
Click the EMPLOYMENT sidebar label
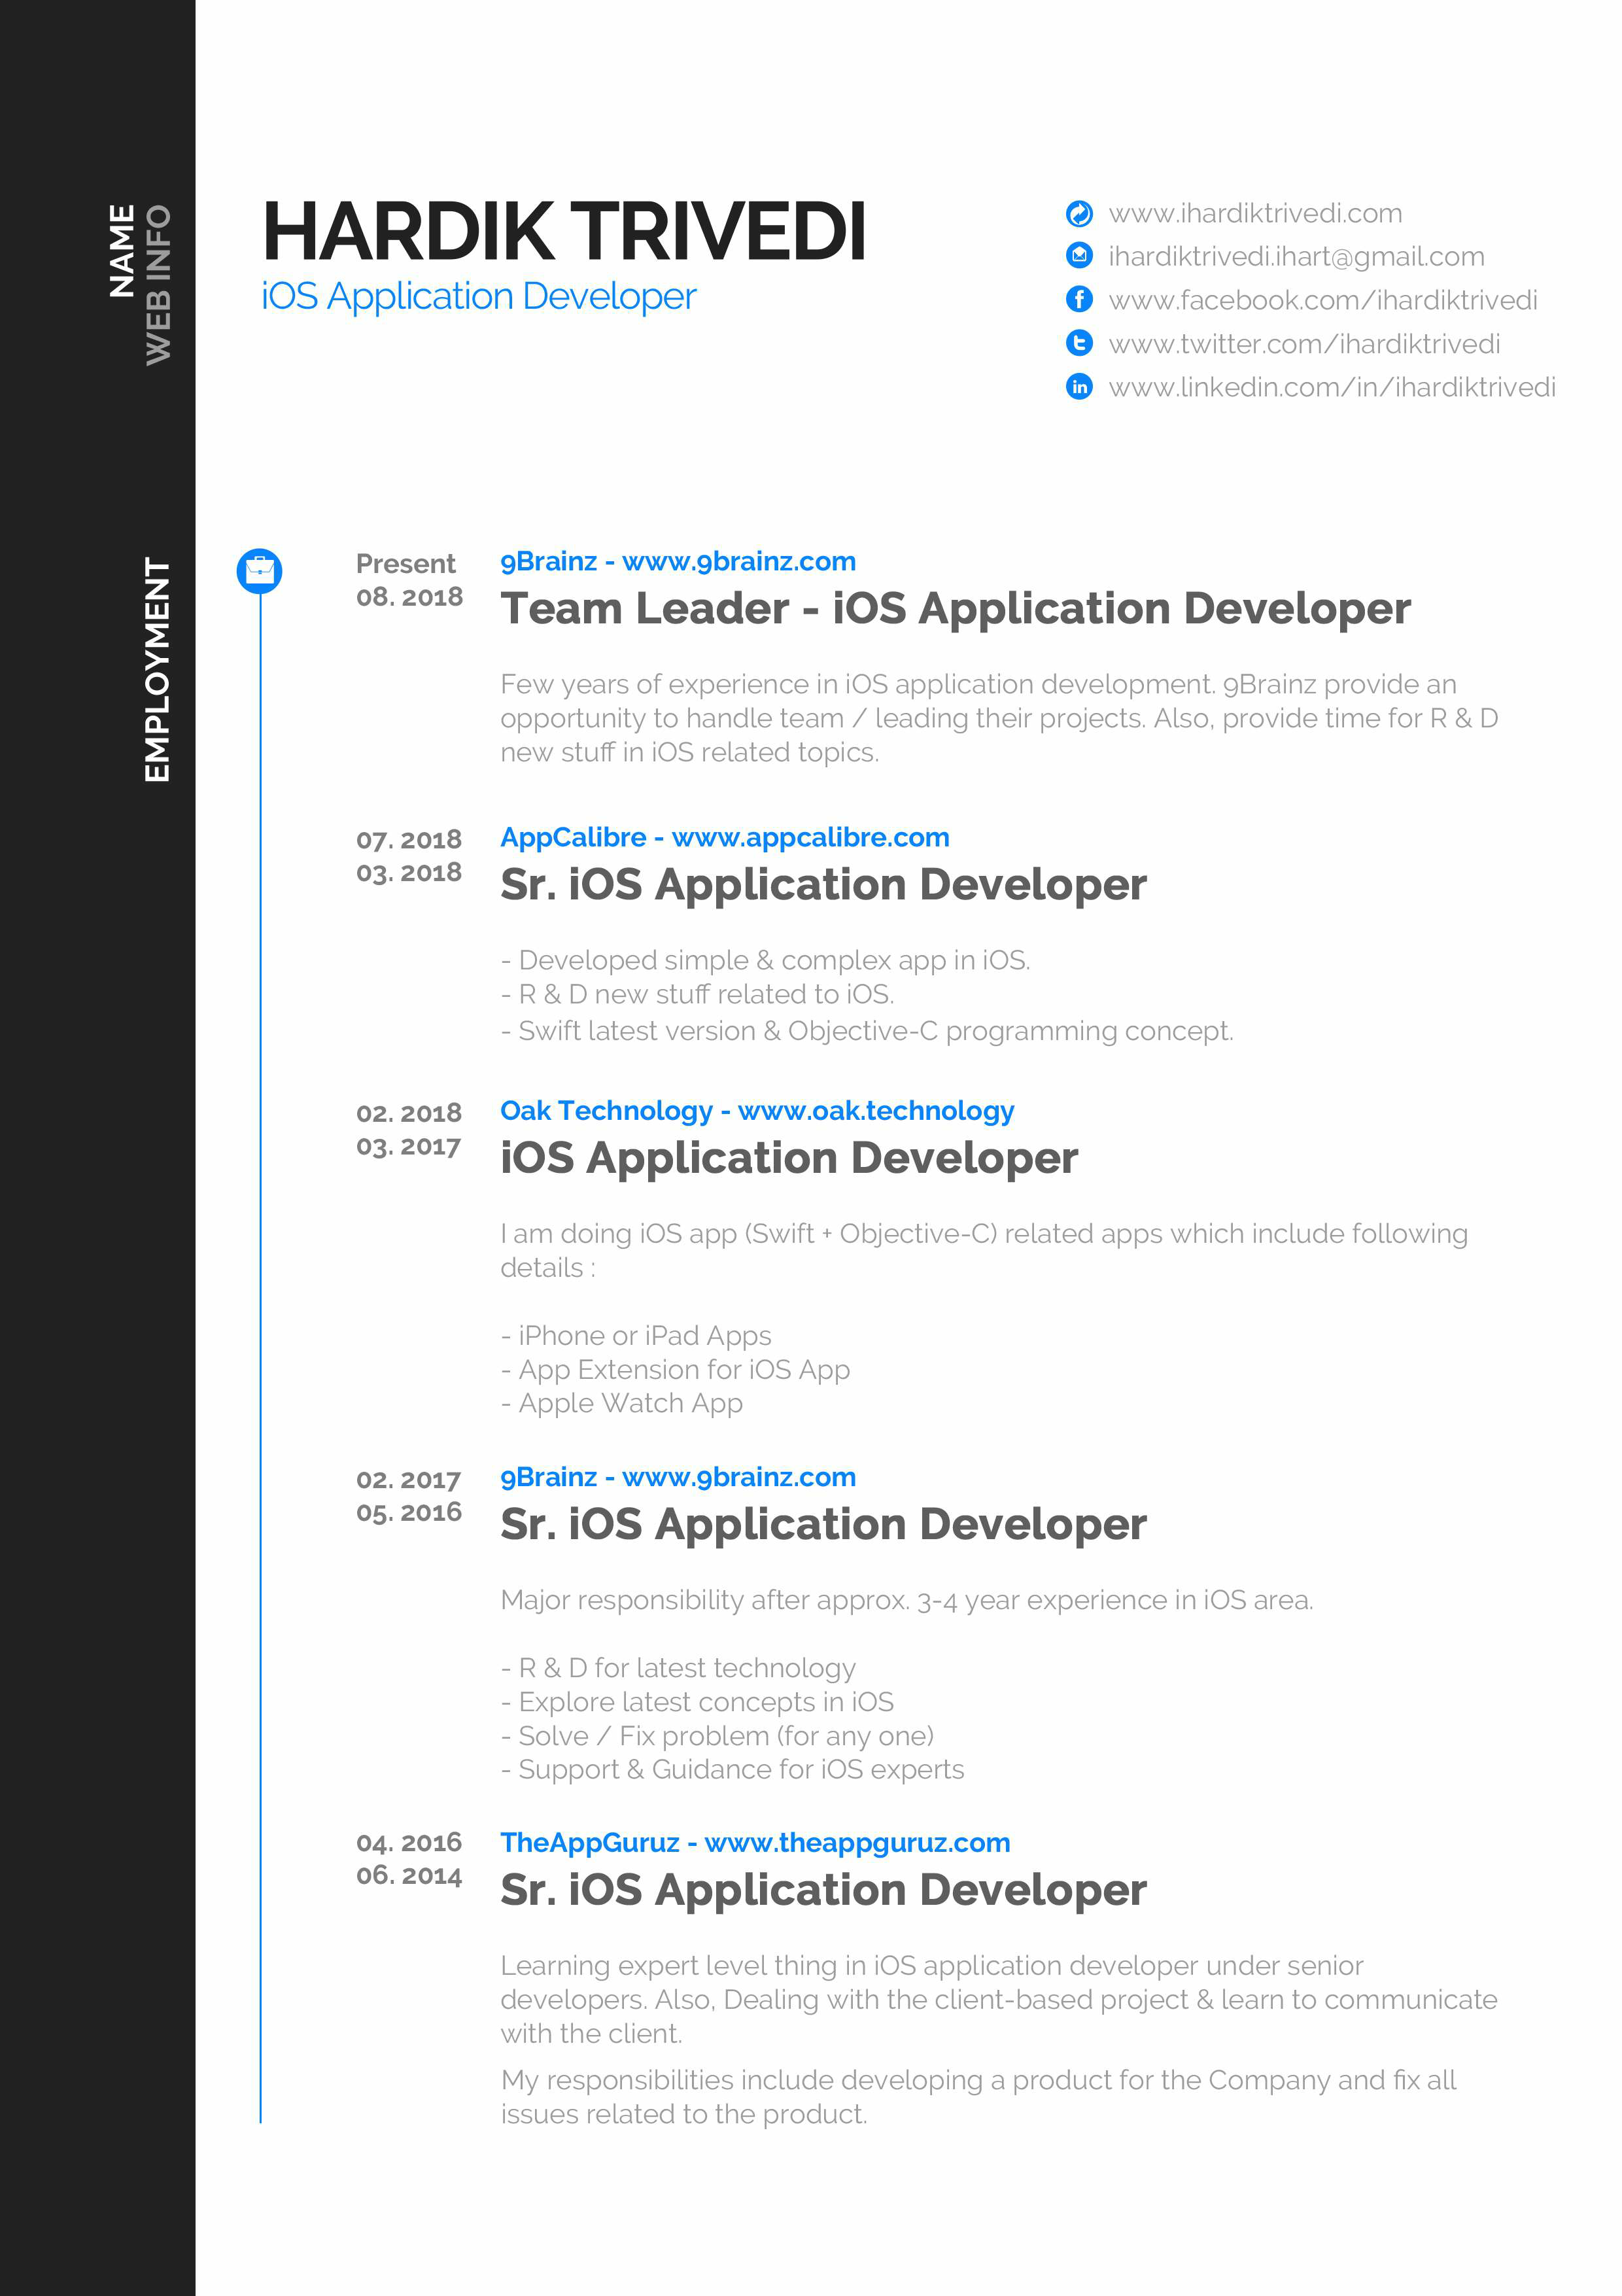click(157, 669)
